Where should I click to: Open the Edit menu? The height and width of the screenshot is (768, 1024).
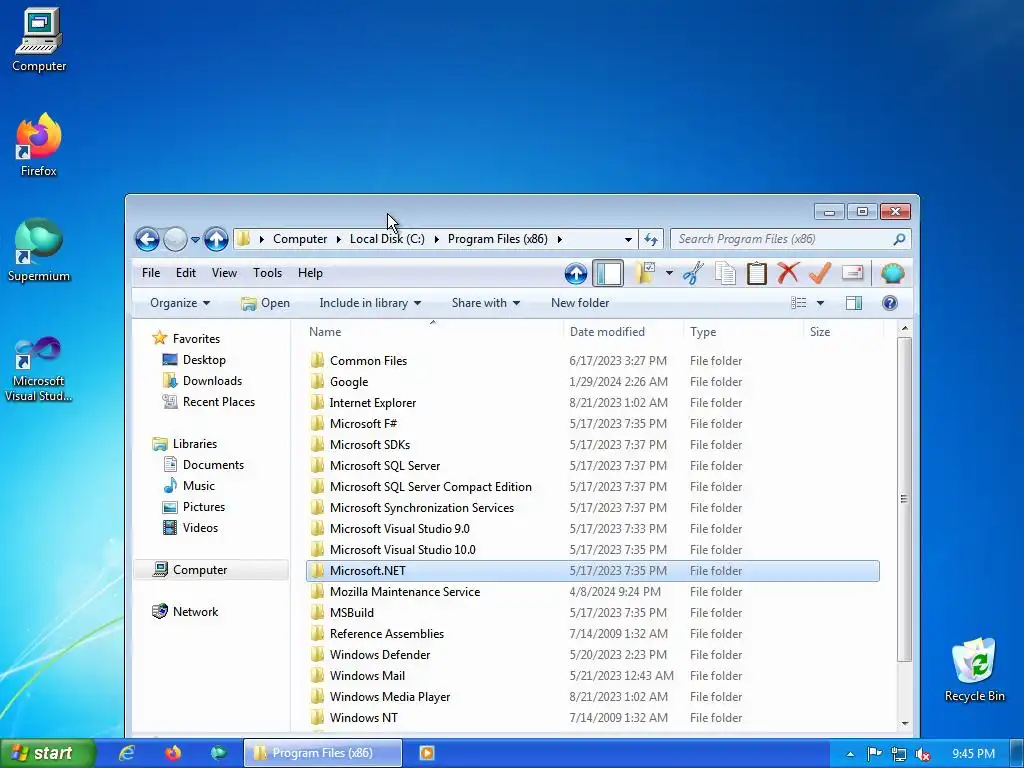pos(185,273)
